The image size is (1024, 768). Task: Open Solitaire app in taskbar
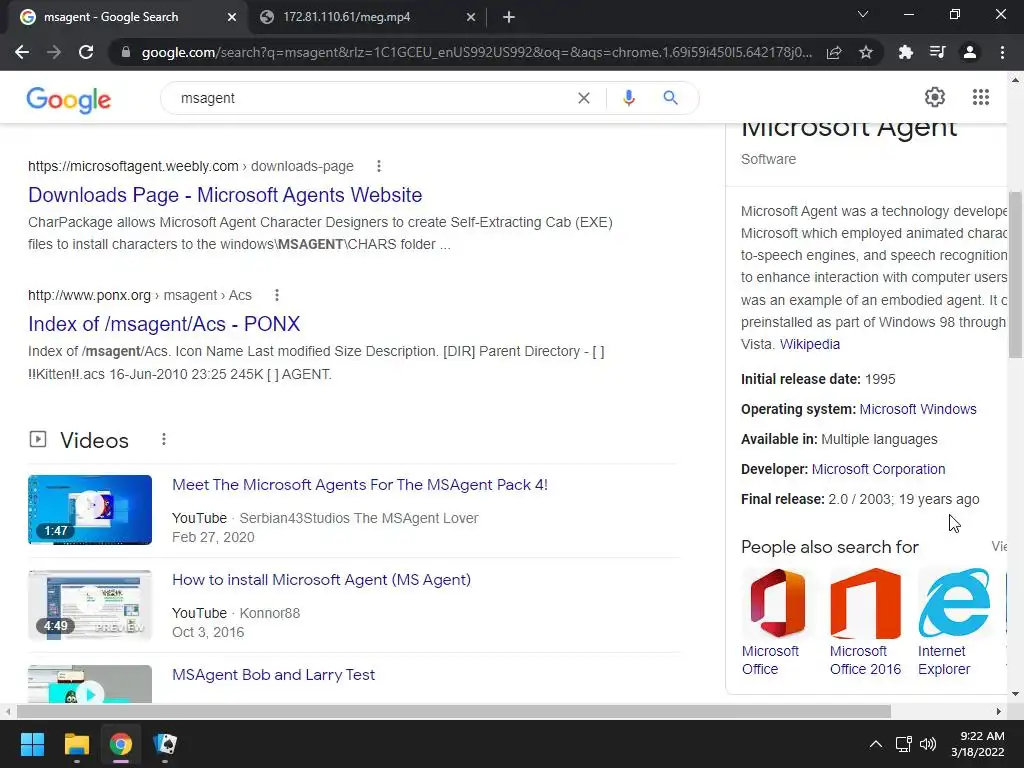pyautogui.click(x=165, y=744)
